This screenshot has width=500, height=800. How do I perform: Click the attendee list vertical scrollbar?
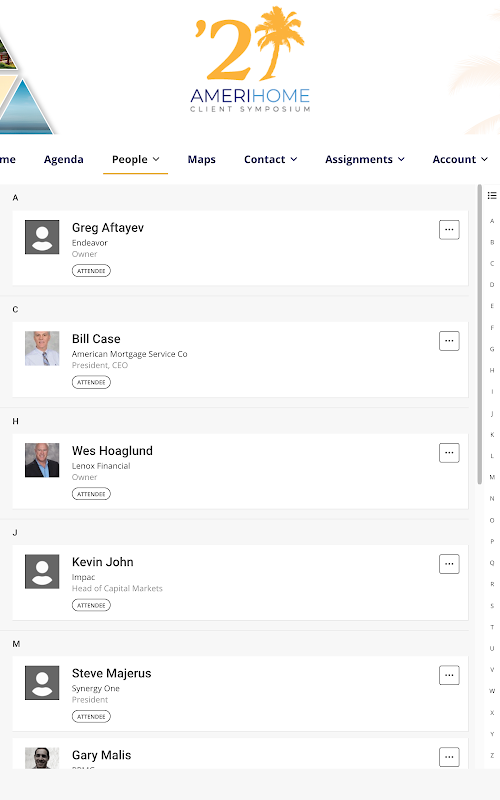click(480, 334)
